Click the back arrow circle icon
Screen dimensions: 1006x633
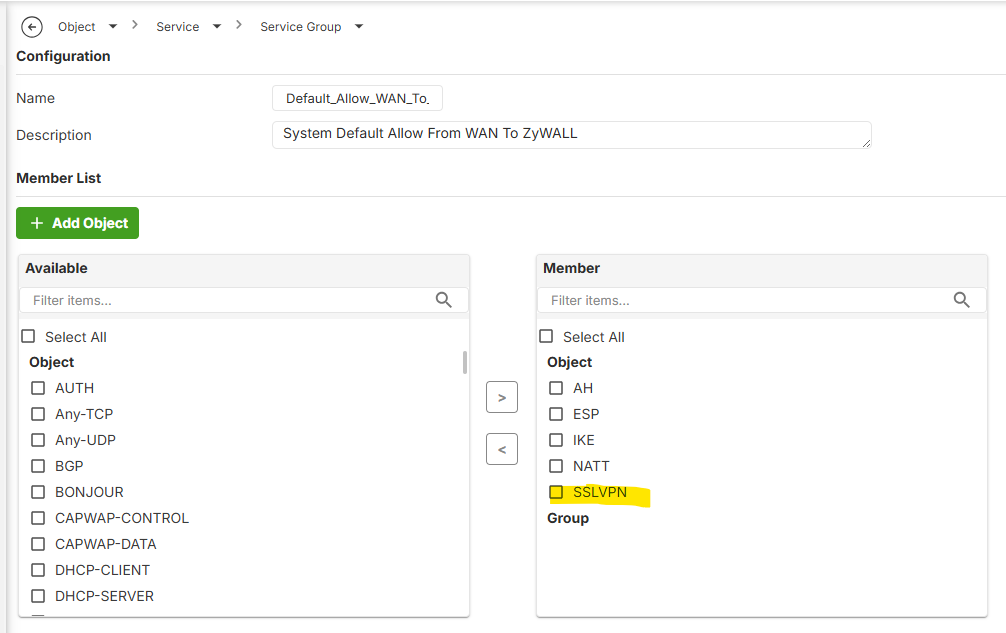32,27
